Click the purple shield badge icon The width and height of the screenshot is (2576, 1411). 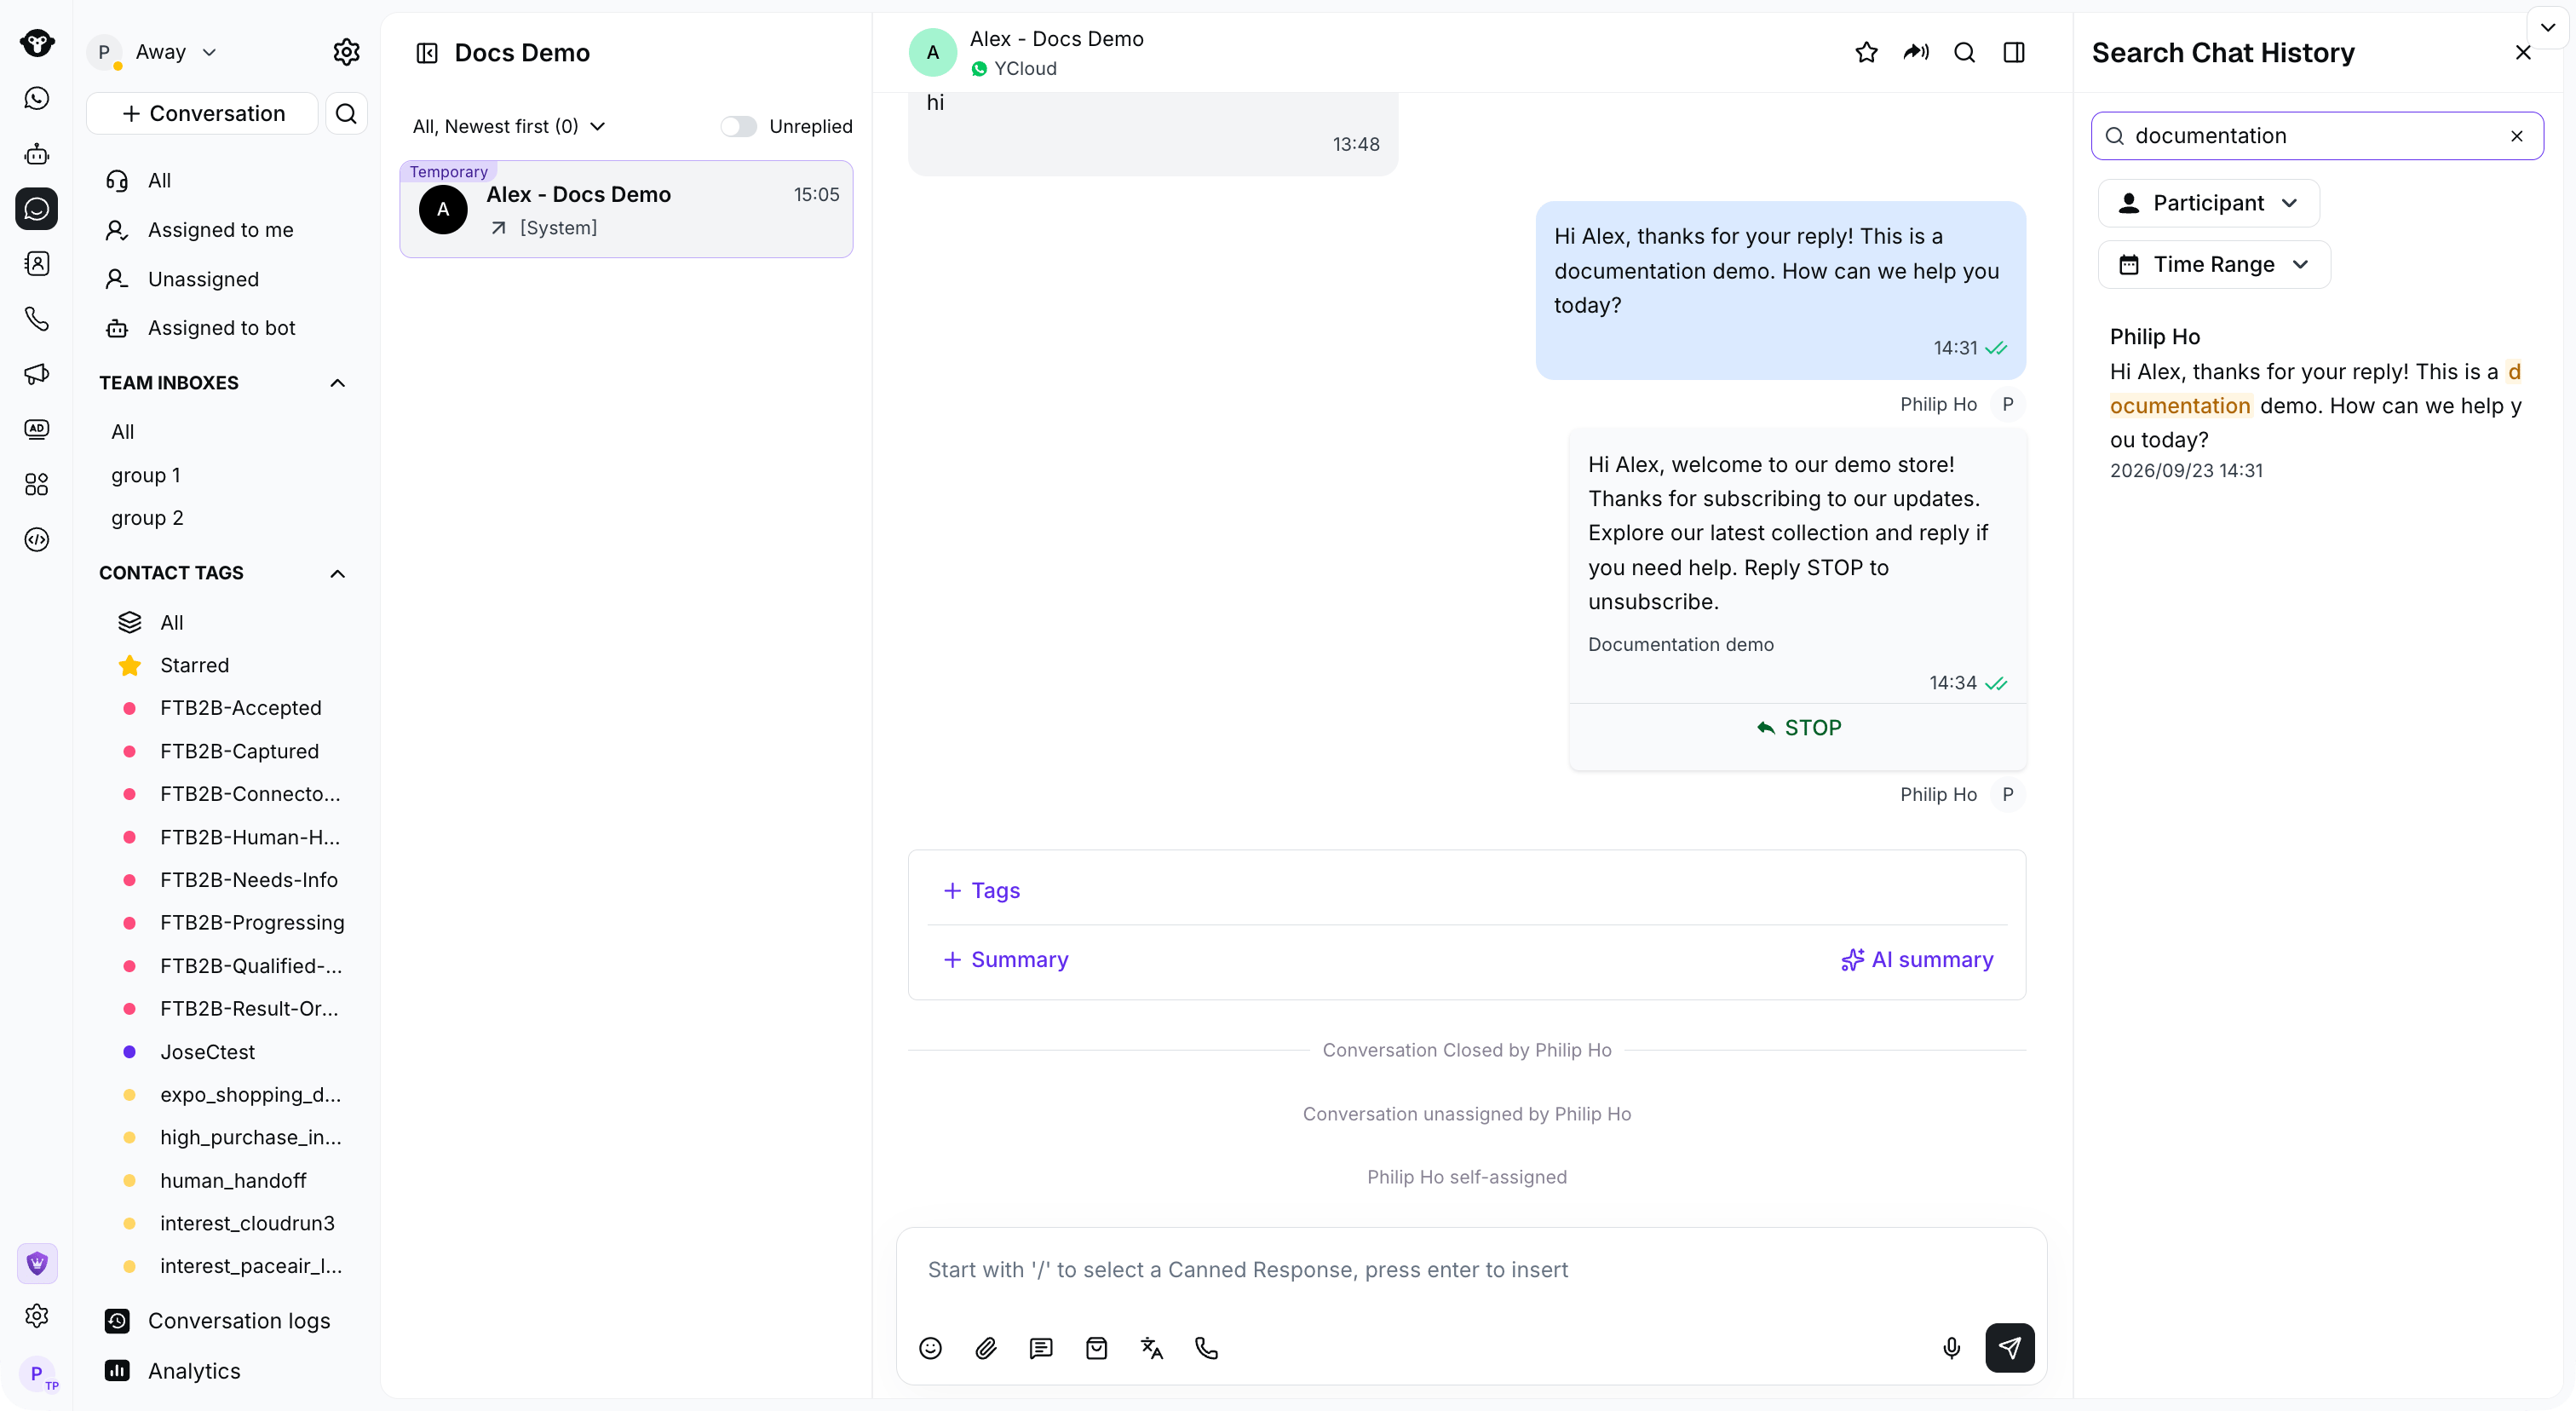pos(37,1264)
